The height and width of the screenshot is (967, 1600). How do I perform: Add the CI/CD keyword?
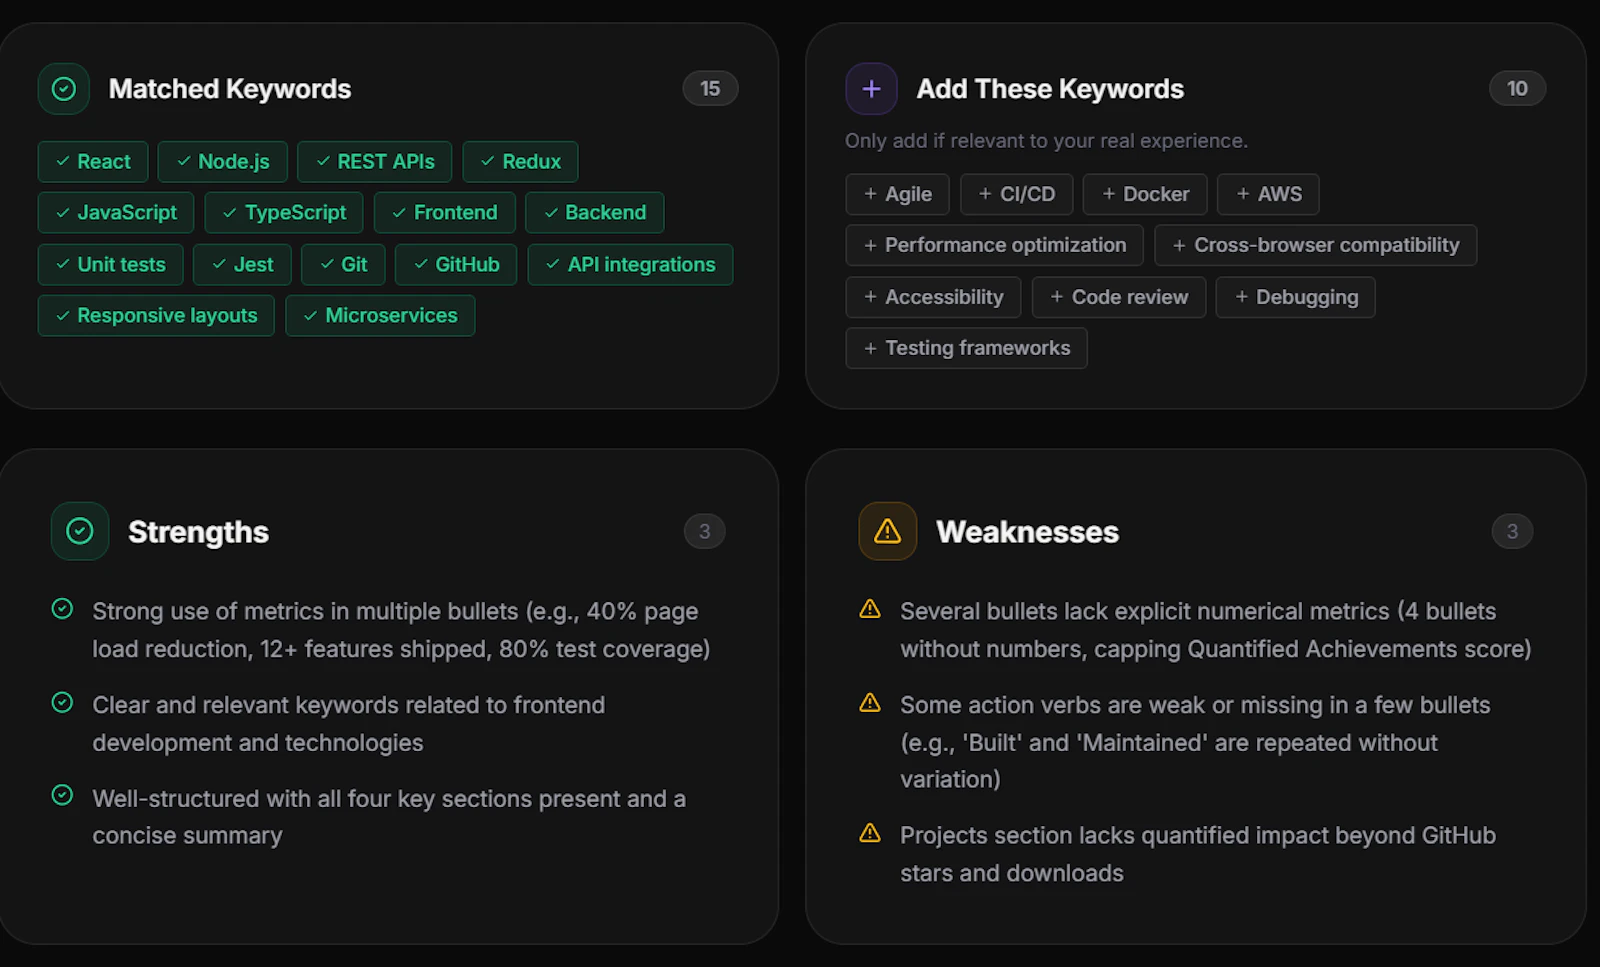1017,194
